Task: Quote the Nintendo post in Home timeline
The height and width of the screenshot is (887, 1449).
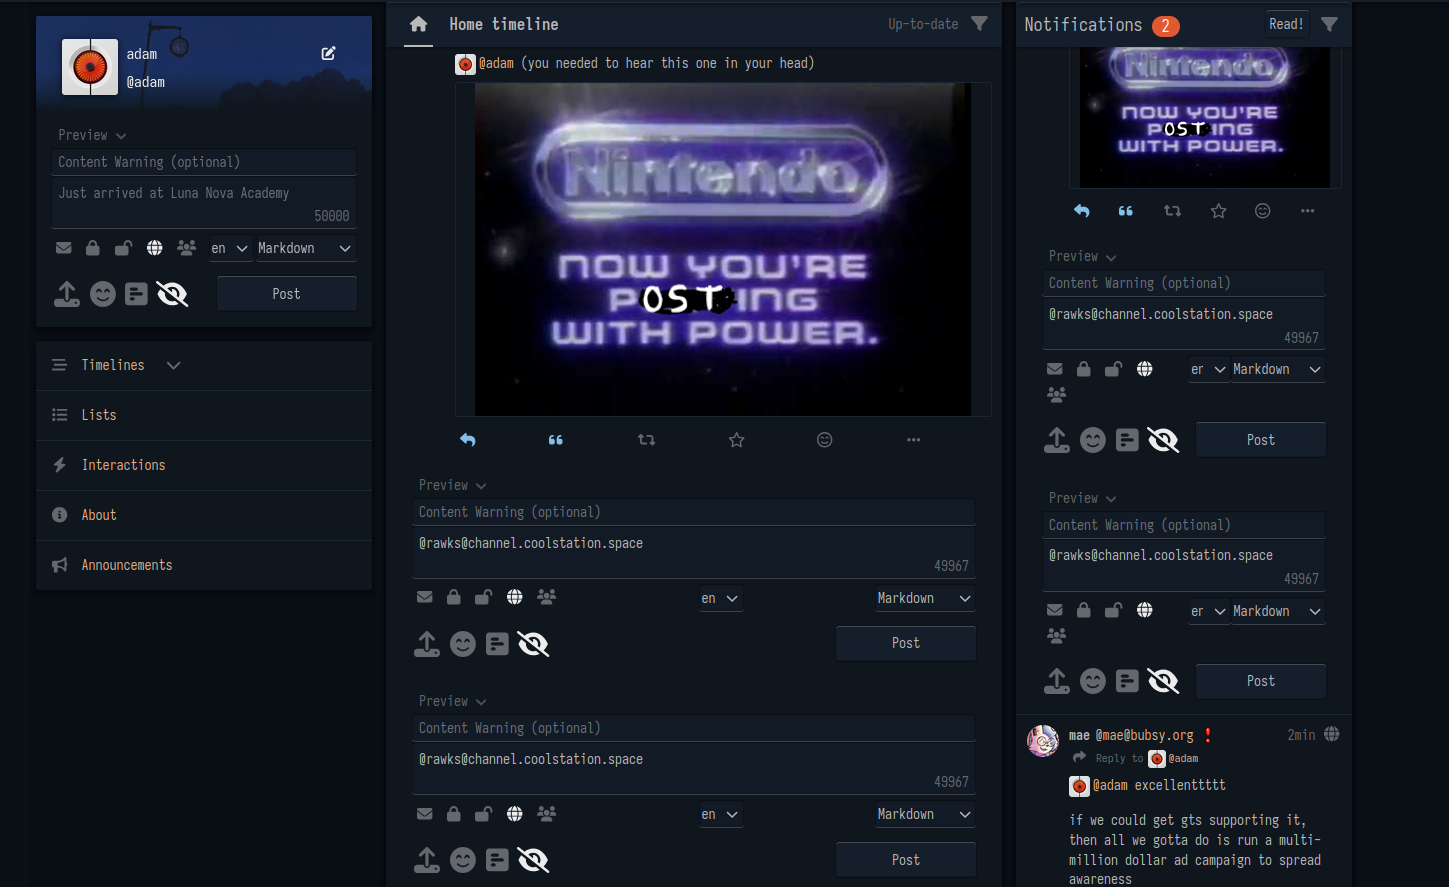Action: 556,440
